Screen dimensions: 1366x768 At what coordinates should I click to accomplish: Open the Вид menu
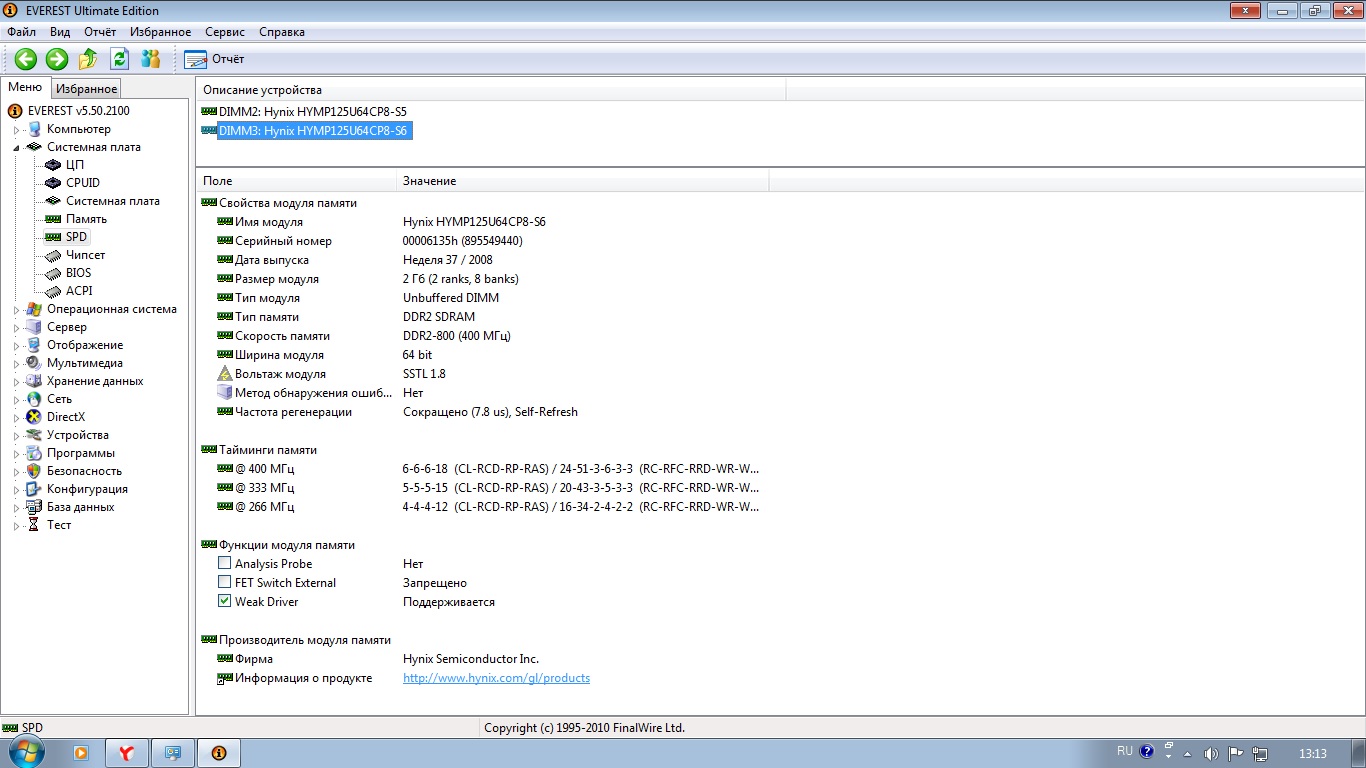coord(60,32)
